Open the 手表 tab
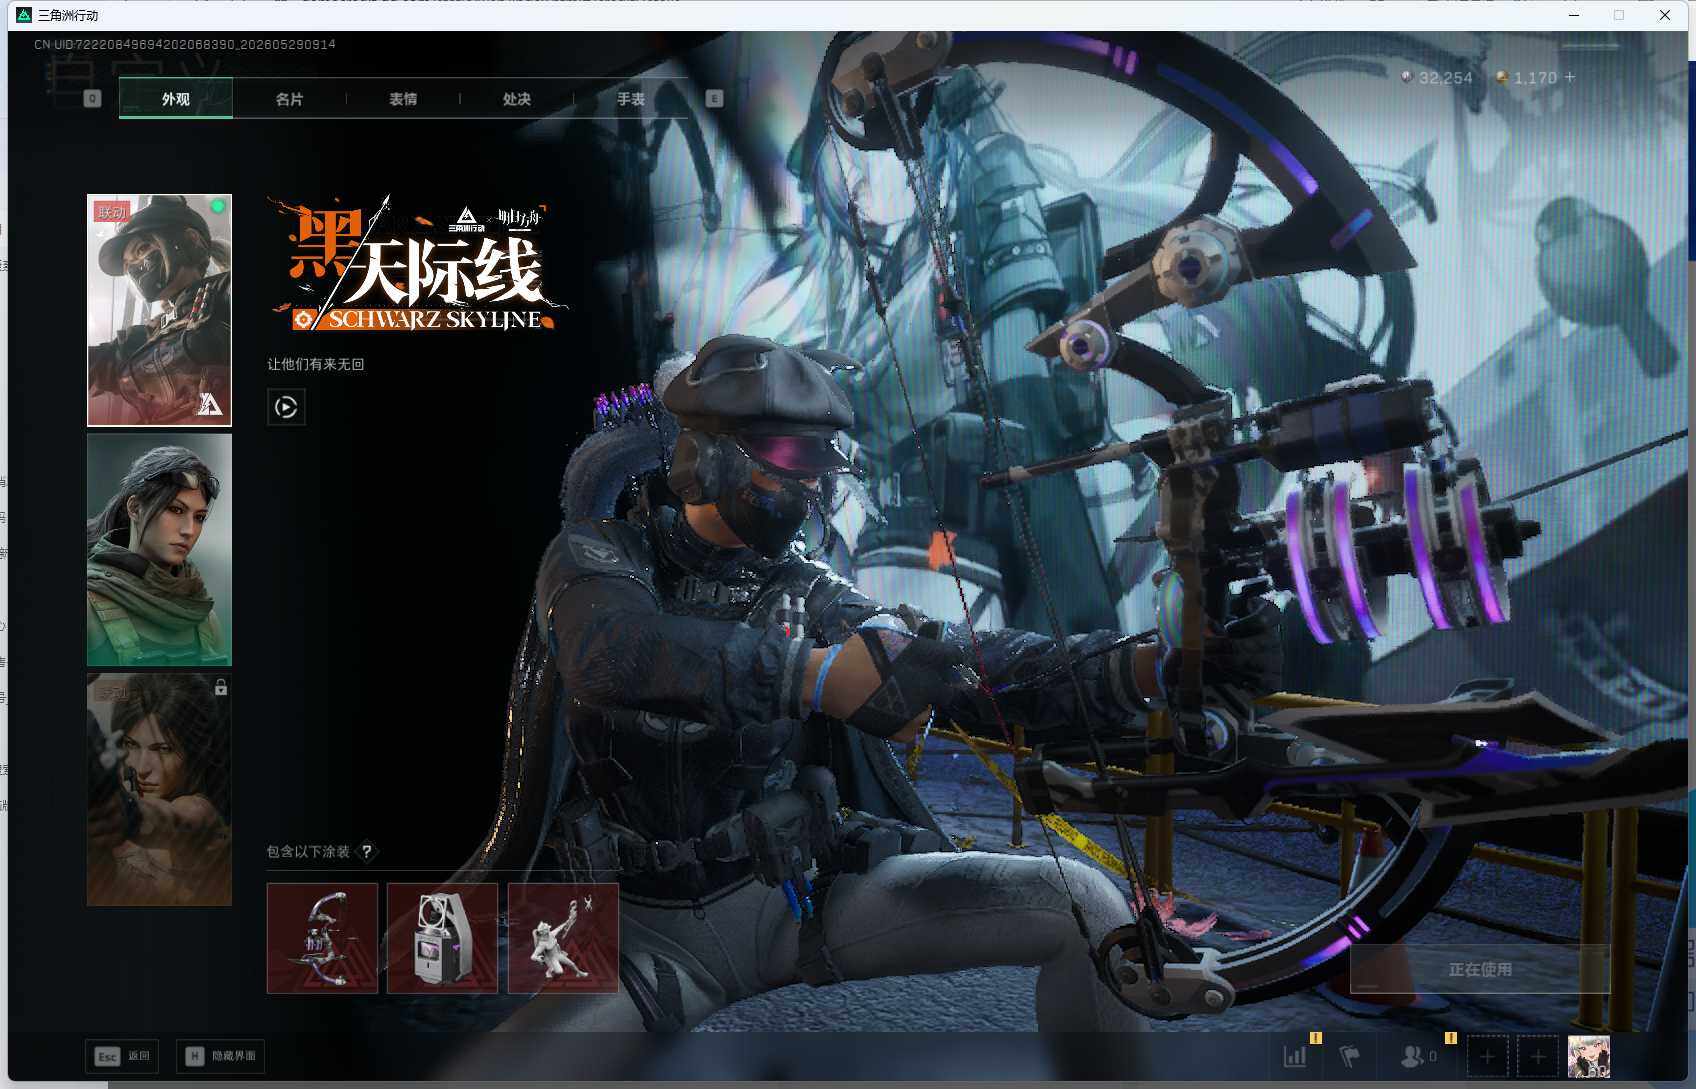 (x=631, y=98)
